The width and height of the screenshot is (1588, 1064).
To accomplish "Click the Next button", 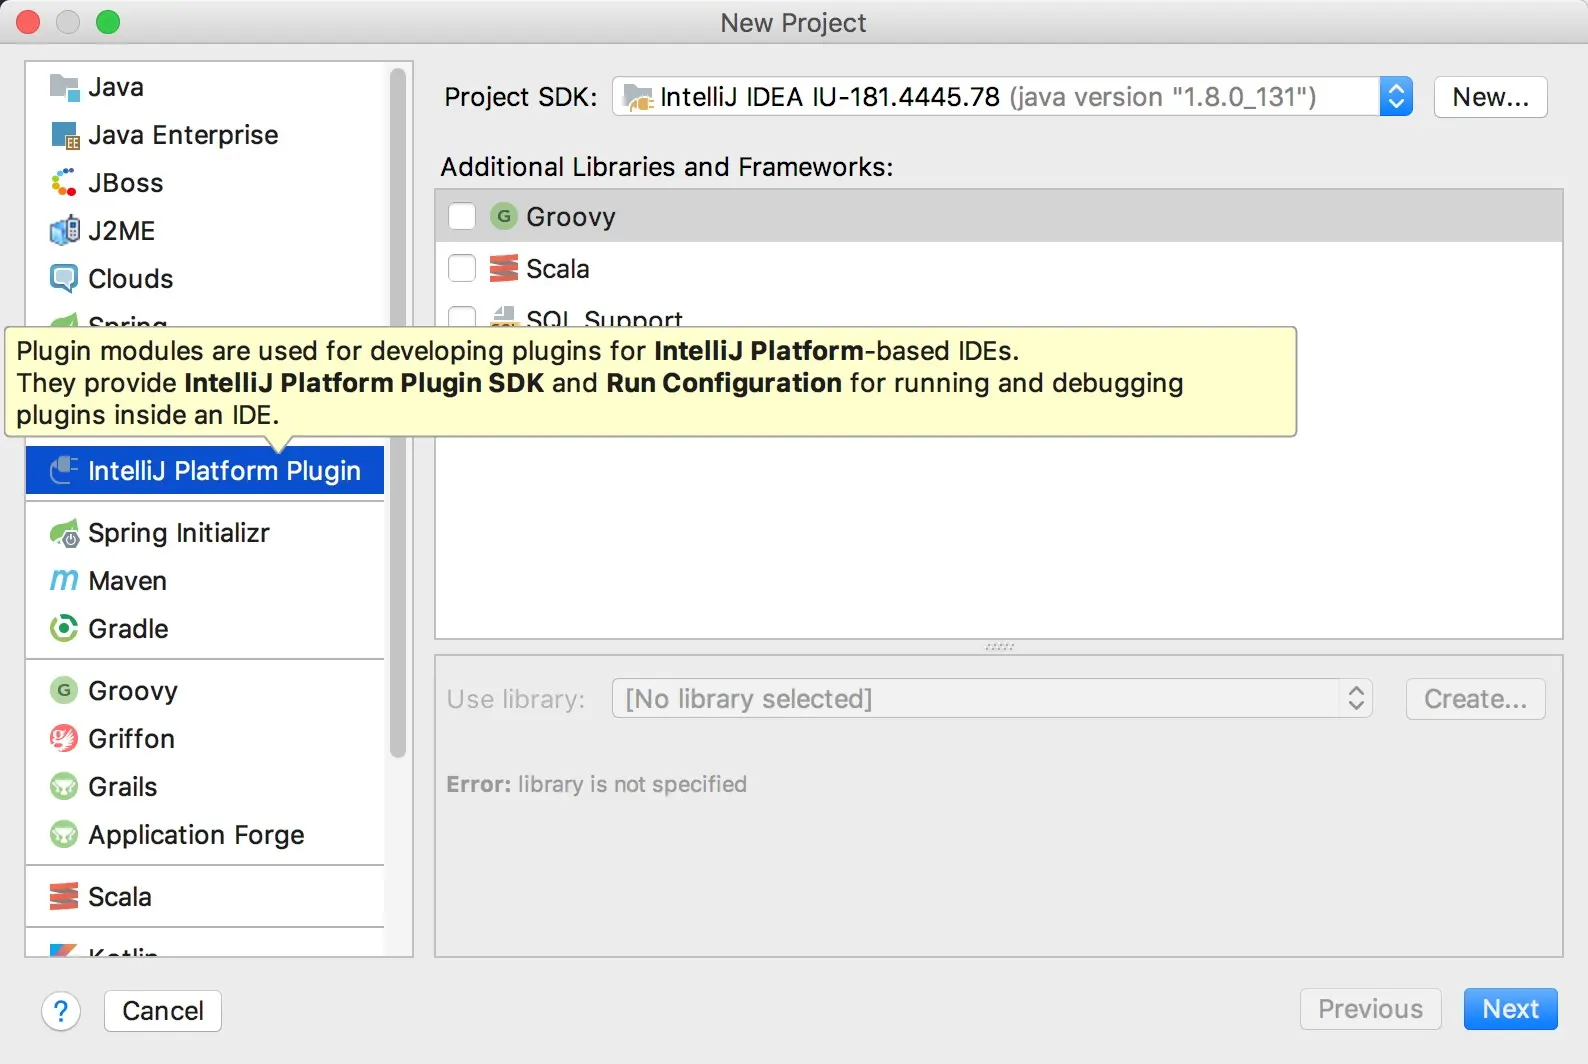I will [1510, 1009].
